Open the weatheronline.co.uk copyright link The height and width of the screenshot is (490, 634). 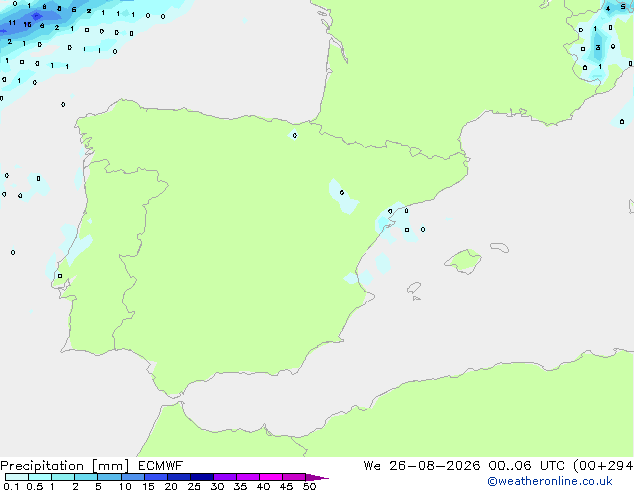pyautogui.click(x=549, y=481)
